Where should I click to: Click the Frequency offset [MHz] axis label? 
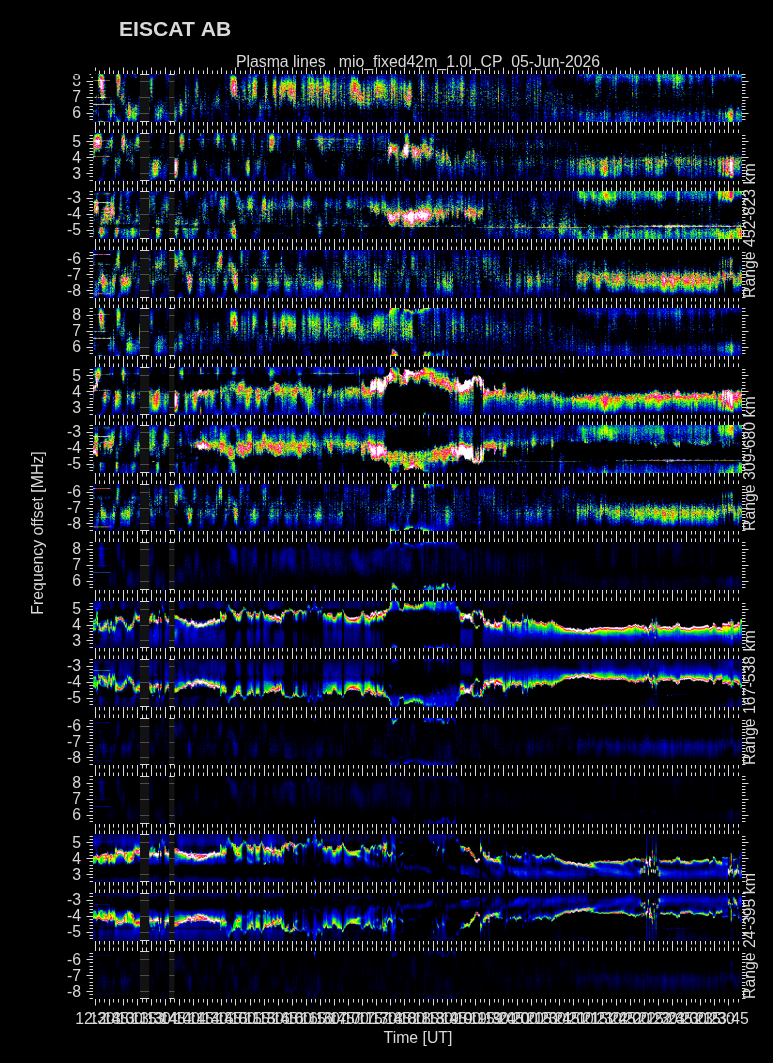pos(38,534)
